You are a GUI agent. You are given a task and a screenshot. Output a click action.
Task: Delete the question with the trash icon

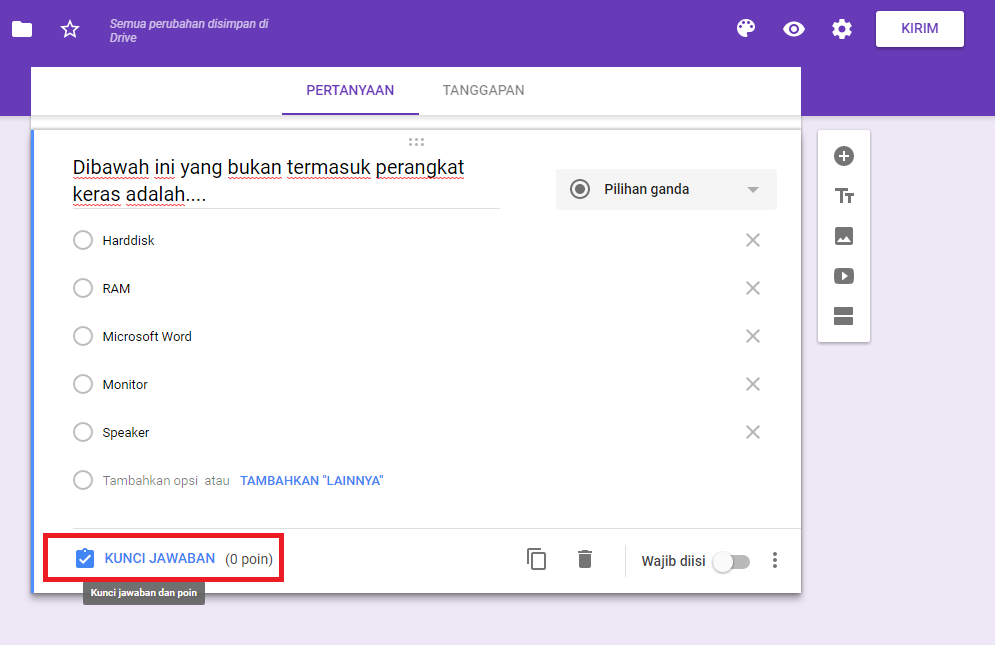(585, 559)
